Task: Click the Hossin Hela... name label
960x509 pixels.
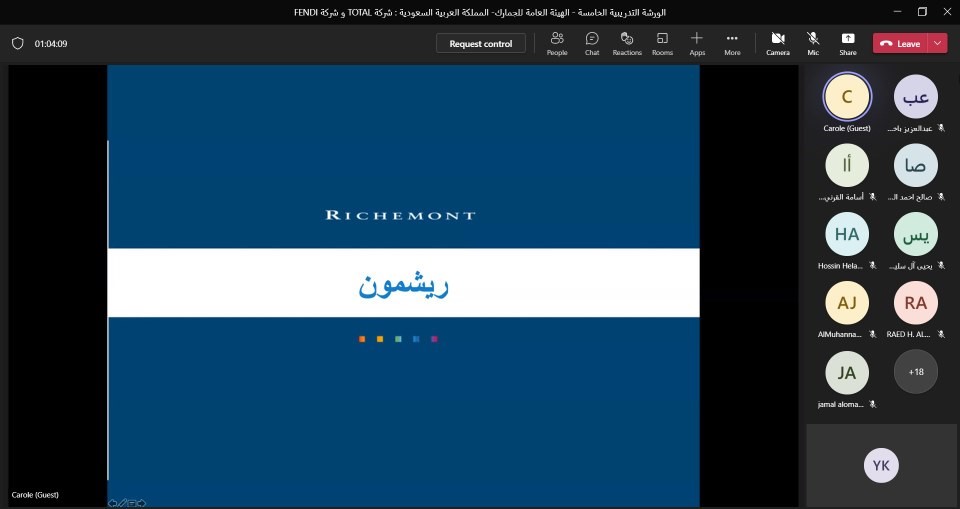Action: click(839, 266)
